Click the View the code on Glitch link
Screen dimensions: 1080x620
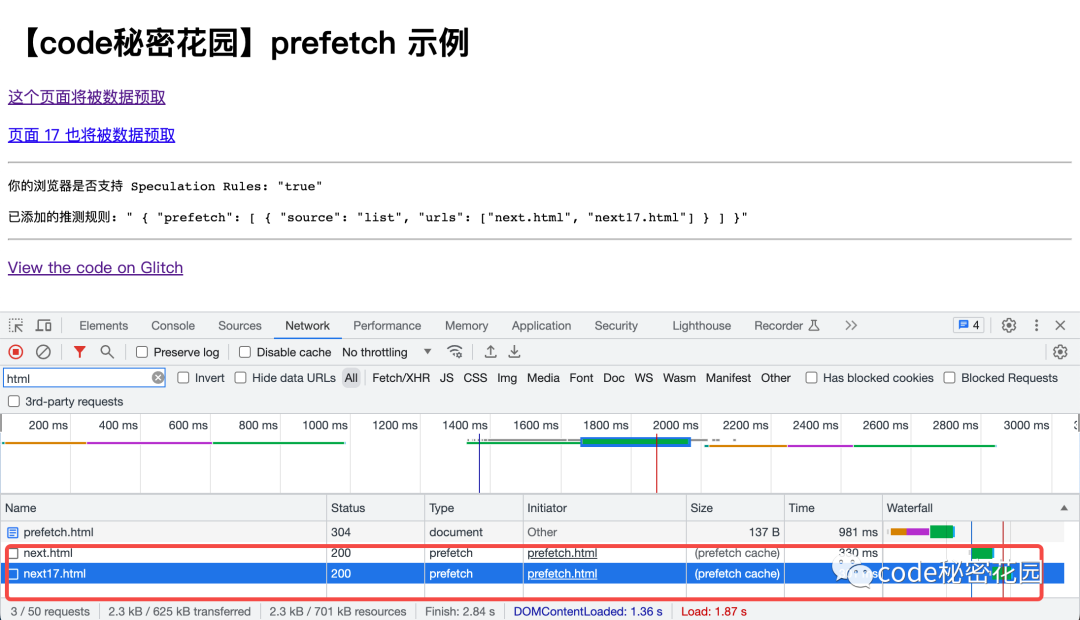coord(95,267)
